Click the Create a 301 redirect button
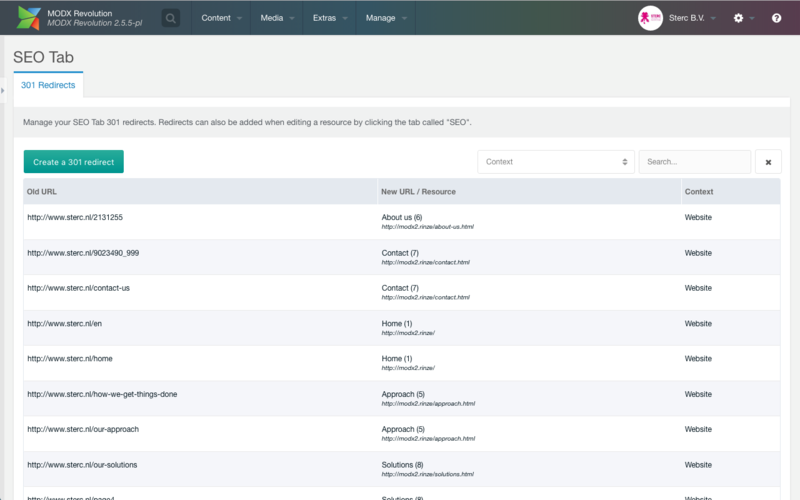The image size is (800, 500). click(74, 162)
